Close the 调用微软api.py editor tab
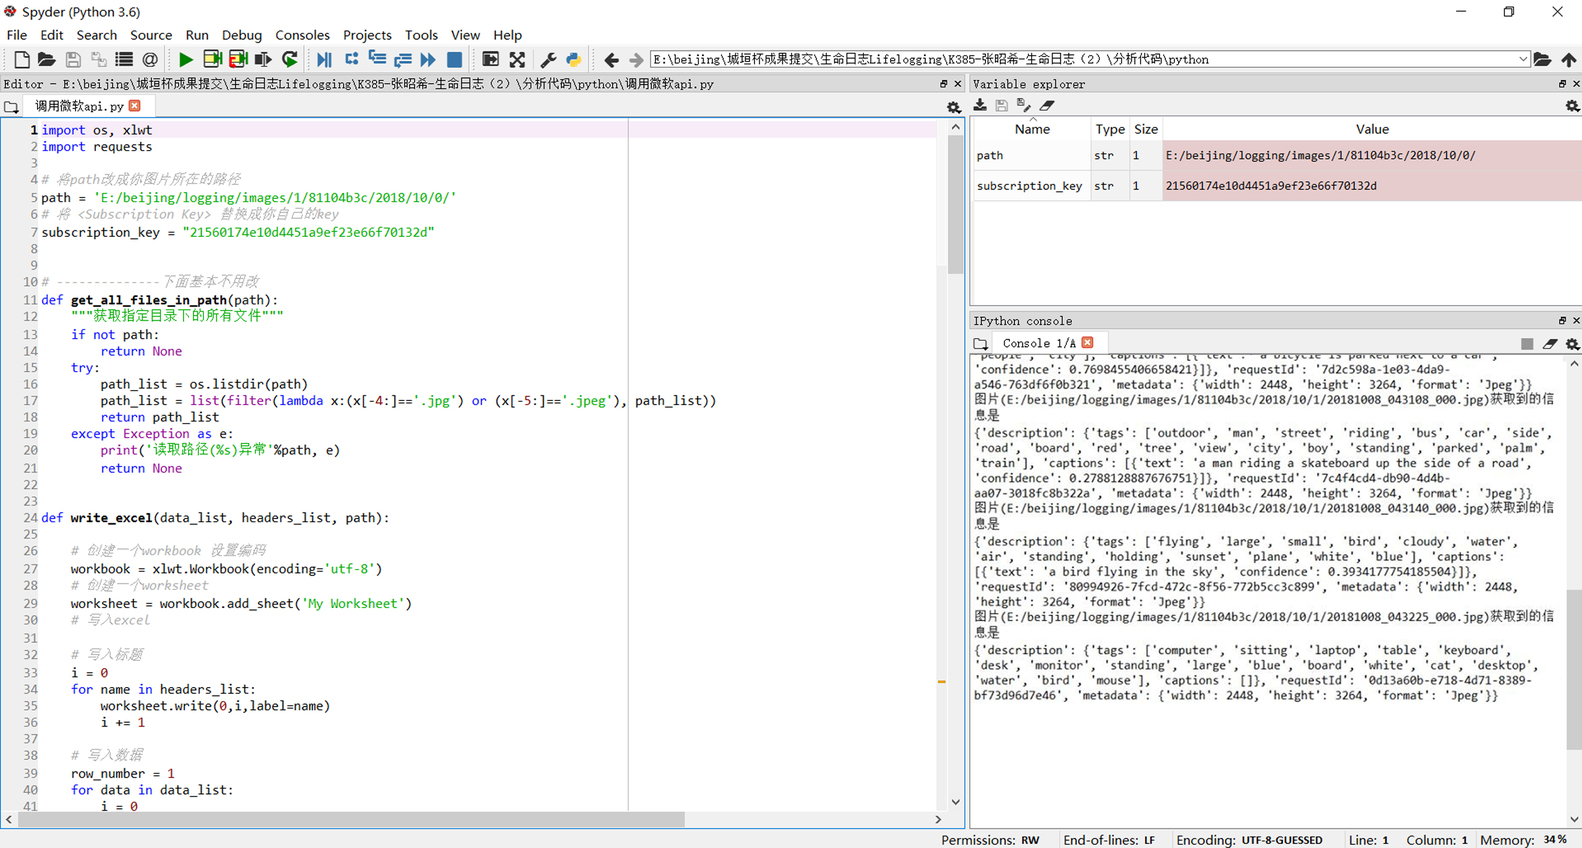The width and height of the screenshot is (1582, 848). (x=135, y=106)
